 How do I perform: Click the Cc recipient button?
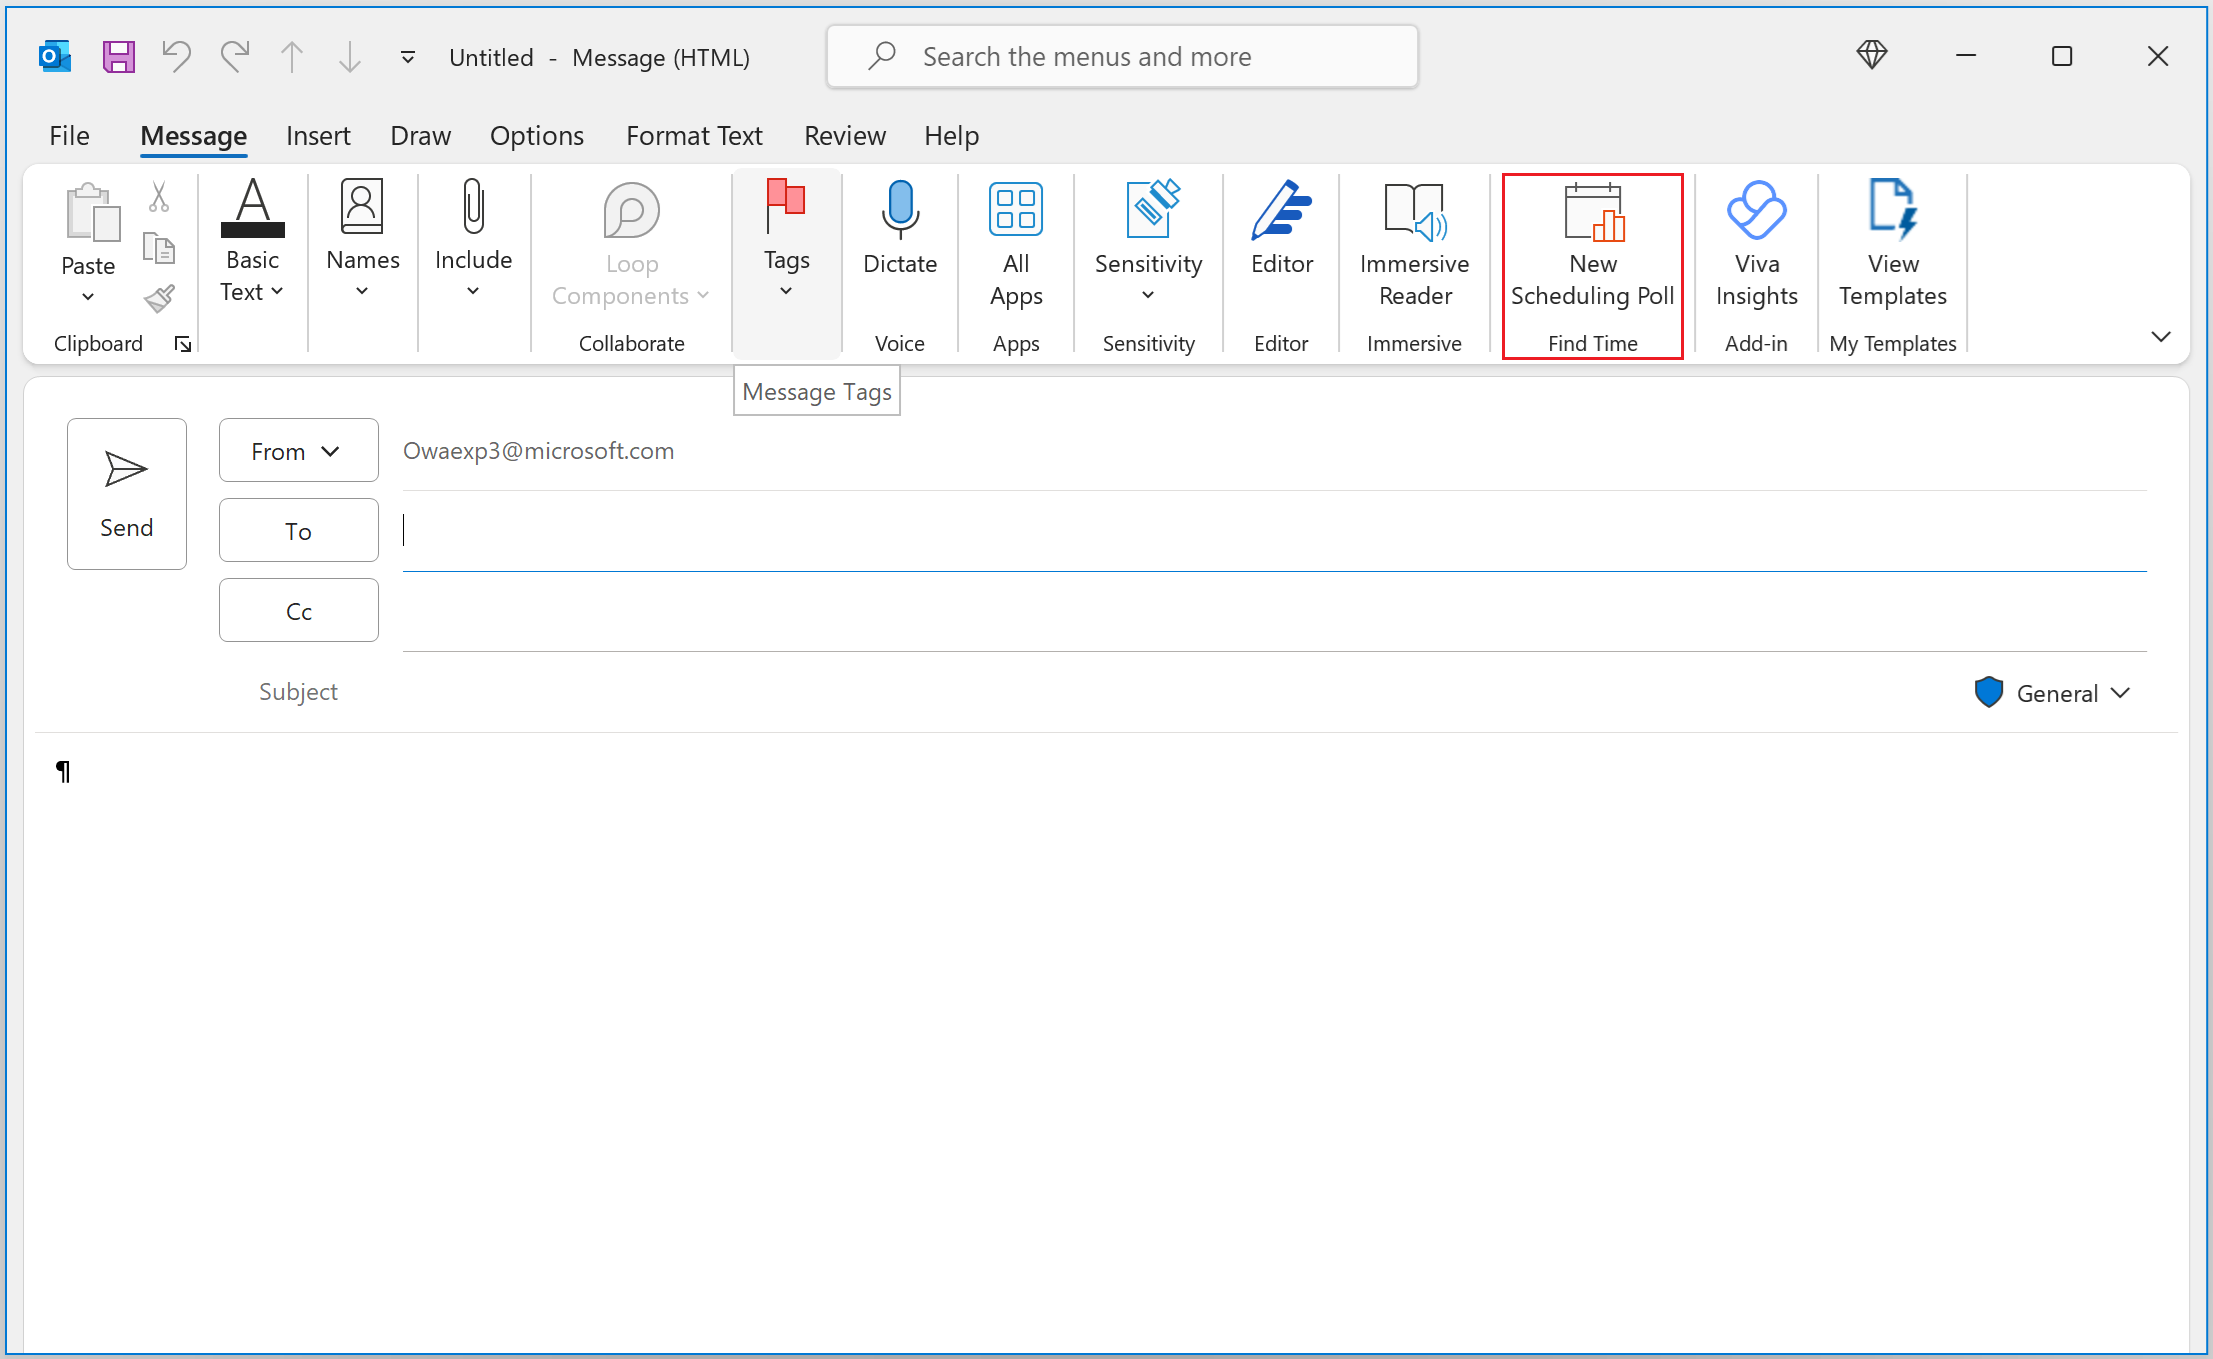pyautogui.click(x=299, y=610)
